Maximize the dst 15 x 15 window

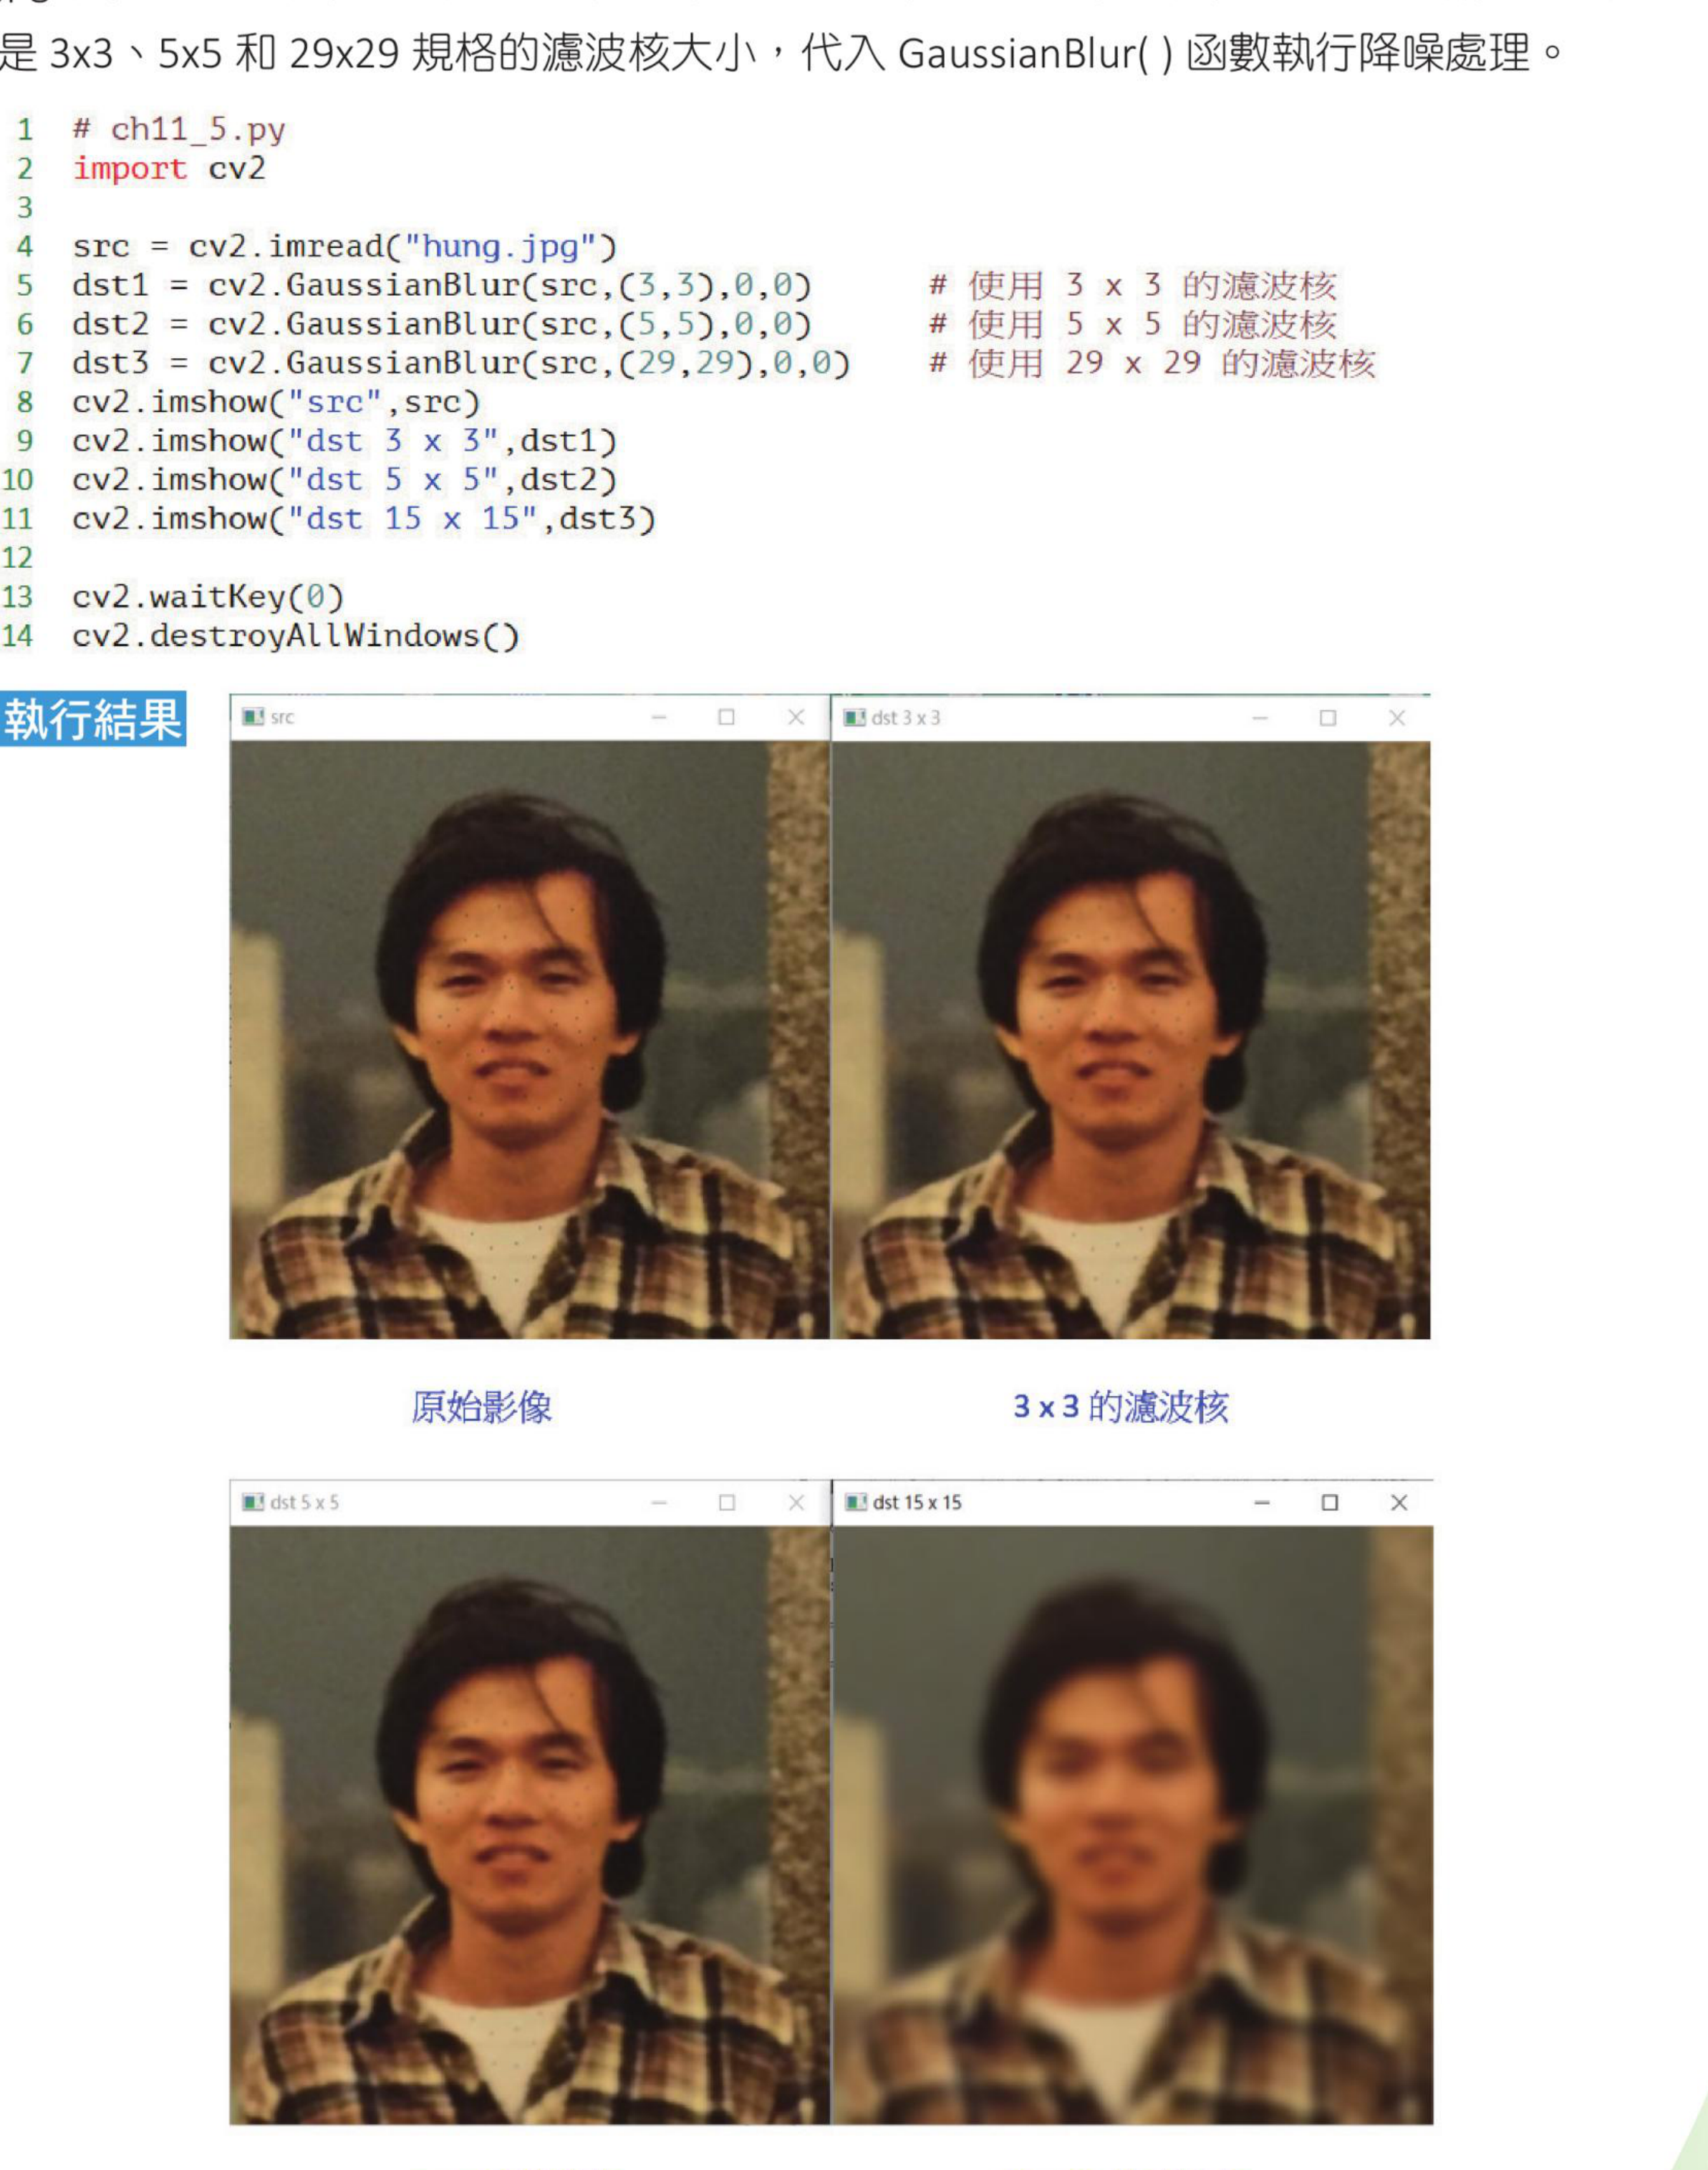pyautogui.click(x=1330, y=1502)
